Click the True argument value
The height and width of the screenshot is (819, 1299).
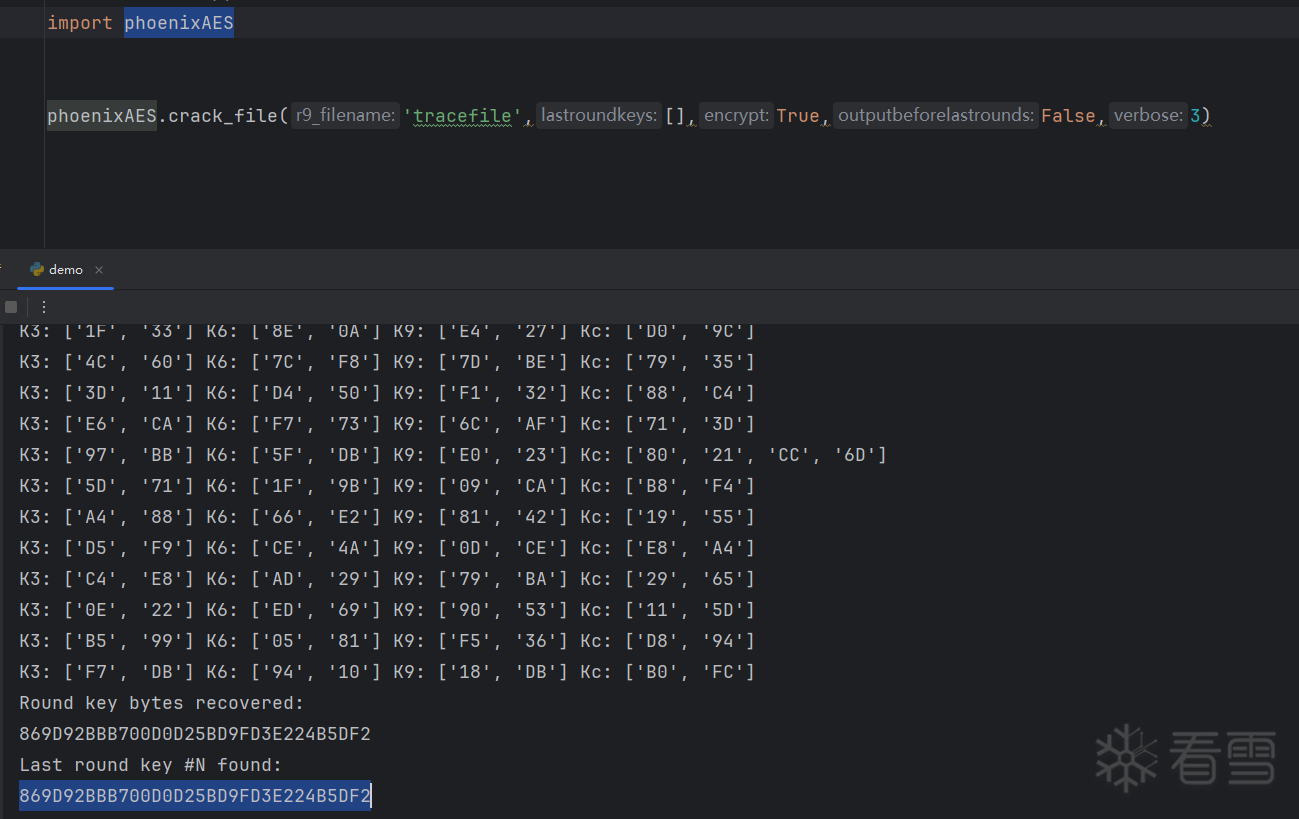[x=798, y=116]
